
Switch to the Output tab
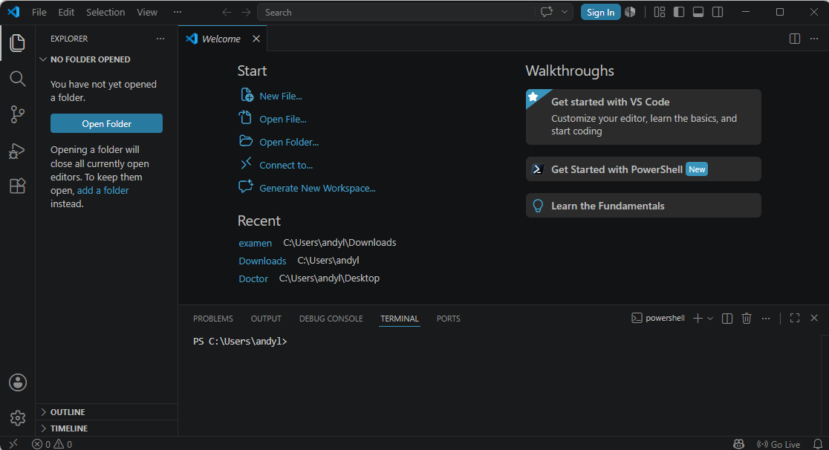click(266, 318)
